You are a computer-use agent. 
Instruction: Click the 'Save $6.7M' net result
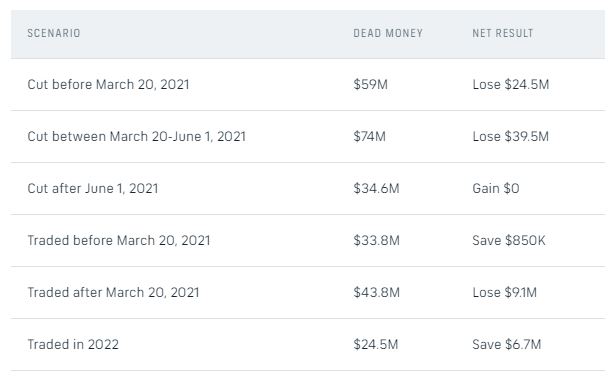[x=507, y=344]
